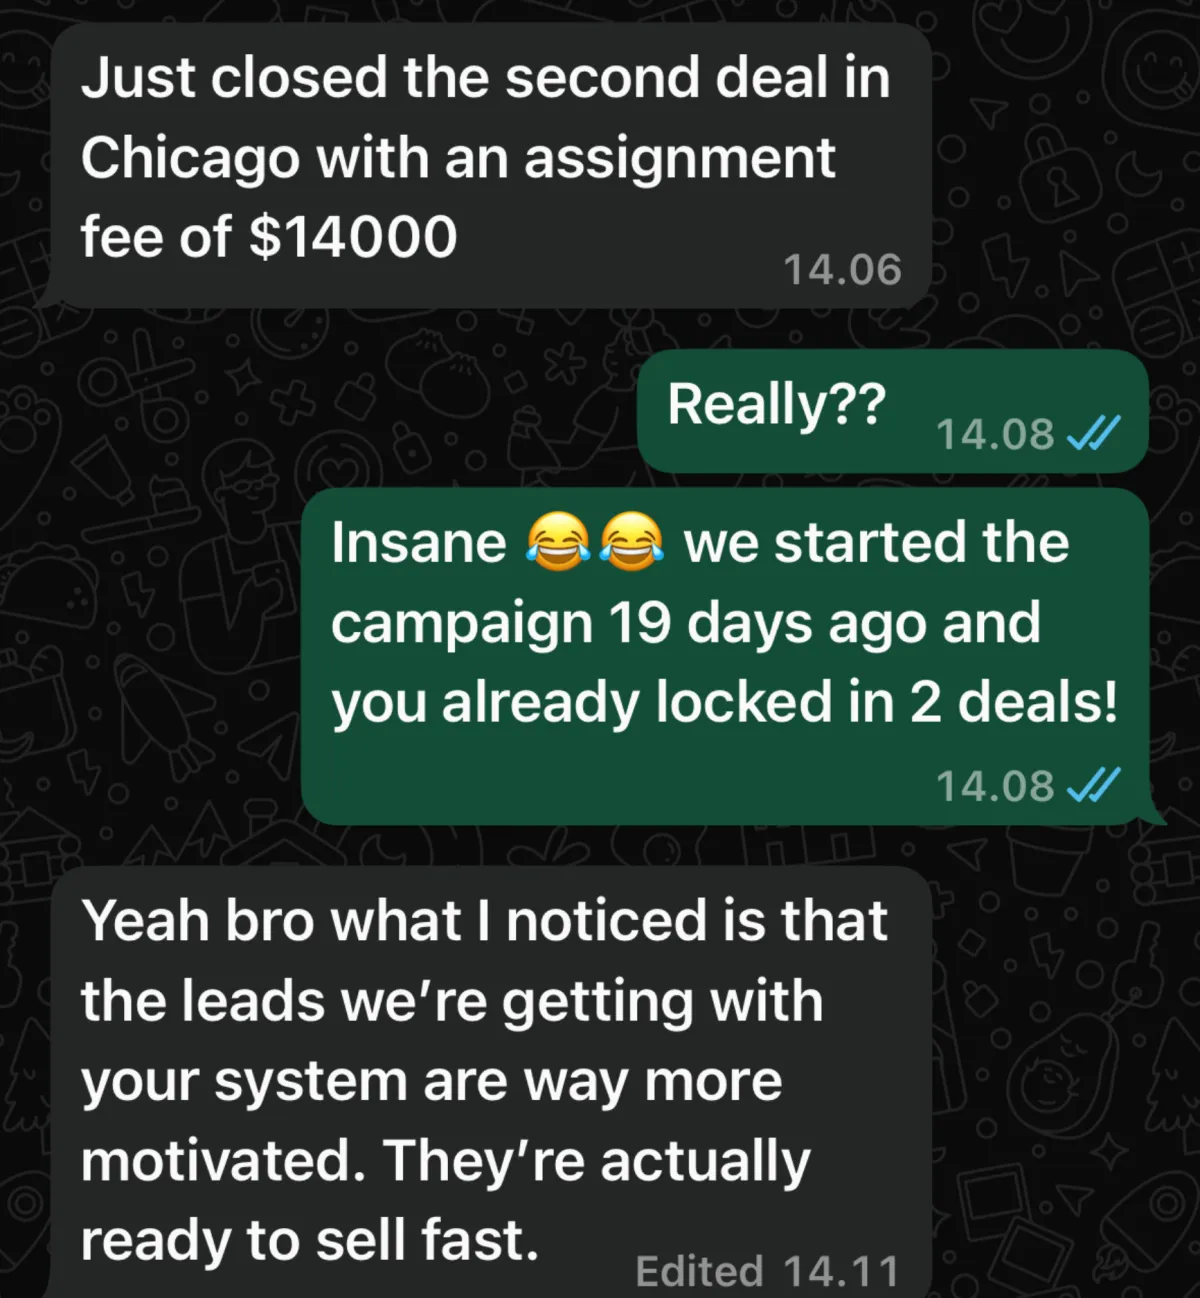The image size is (1200, 1298).
Task: Tap the second laughing emoji in the message
Action: (x=631, y=541)
